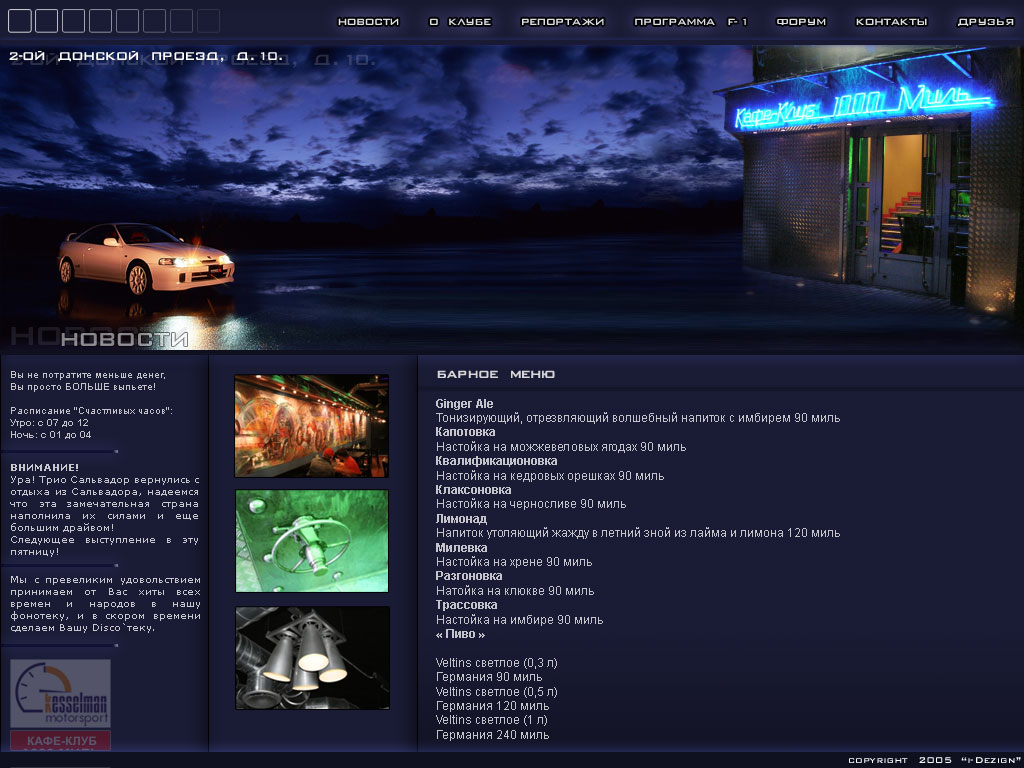Click the neon Кафе-Клуб 1000 Миль sign
This screenshot has width=1024, height=768.
pyautogui.click(x=862, y=106)
